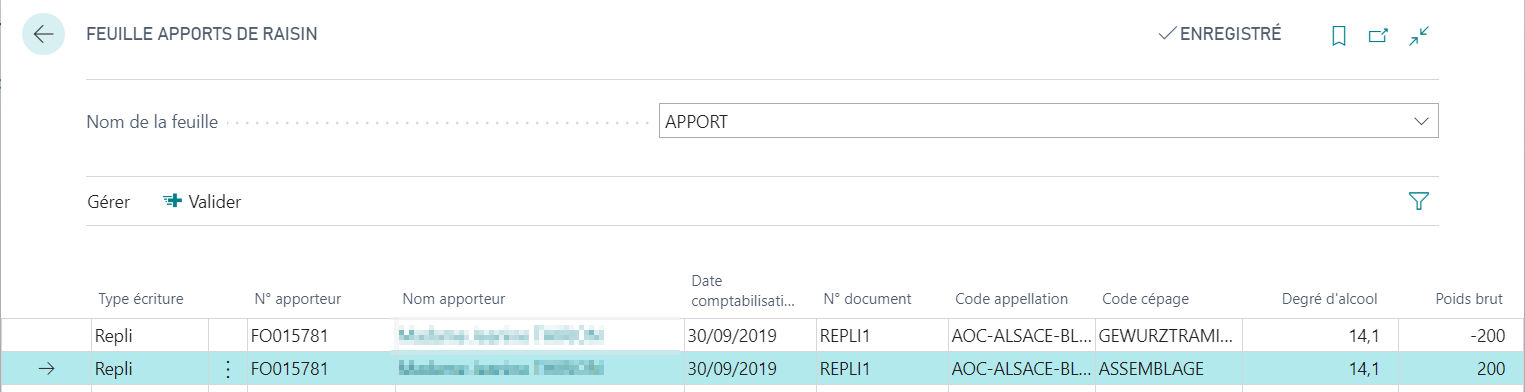Expand the Nom de la feuille dropdown
The width and height of the screenshot is (1525, 392).
pos(1420,121)
